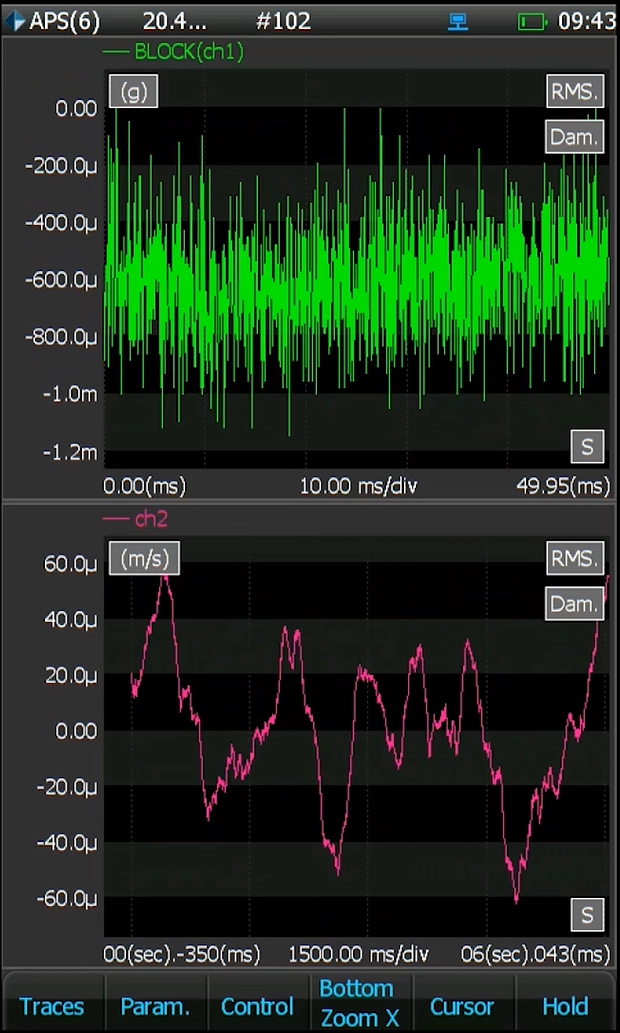Open the (g) unit selector on top graph
620x1033 pixels.
pyautogui.click(x=133, y=92)
